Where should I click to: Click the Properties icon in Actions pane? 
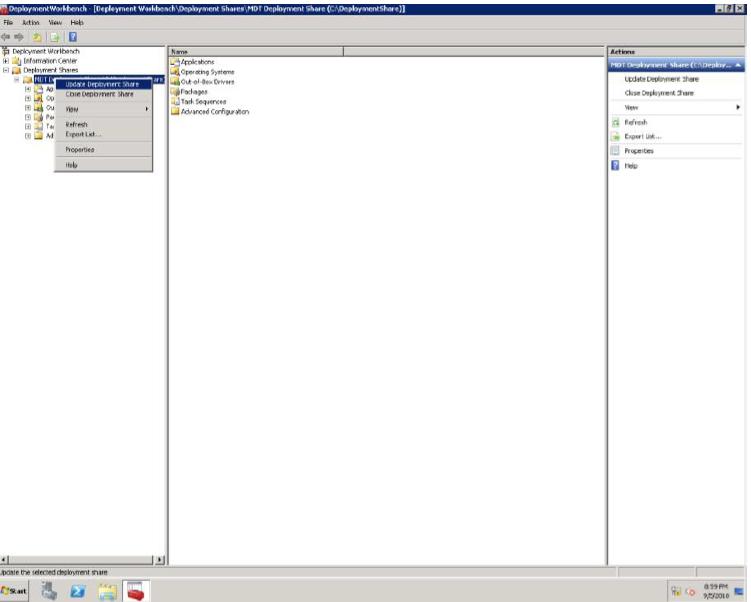616,151
